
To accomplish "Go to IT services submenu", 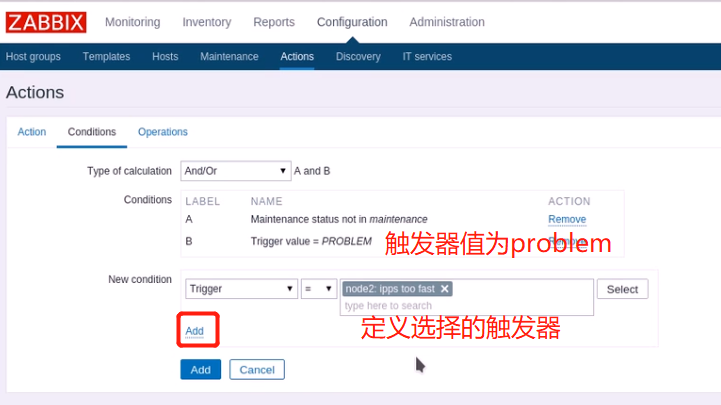I will click(x=427, y=57).
